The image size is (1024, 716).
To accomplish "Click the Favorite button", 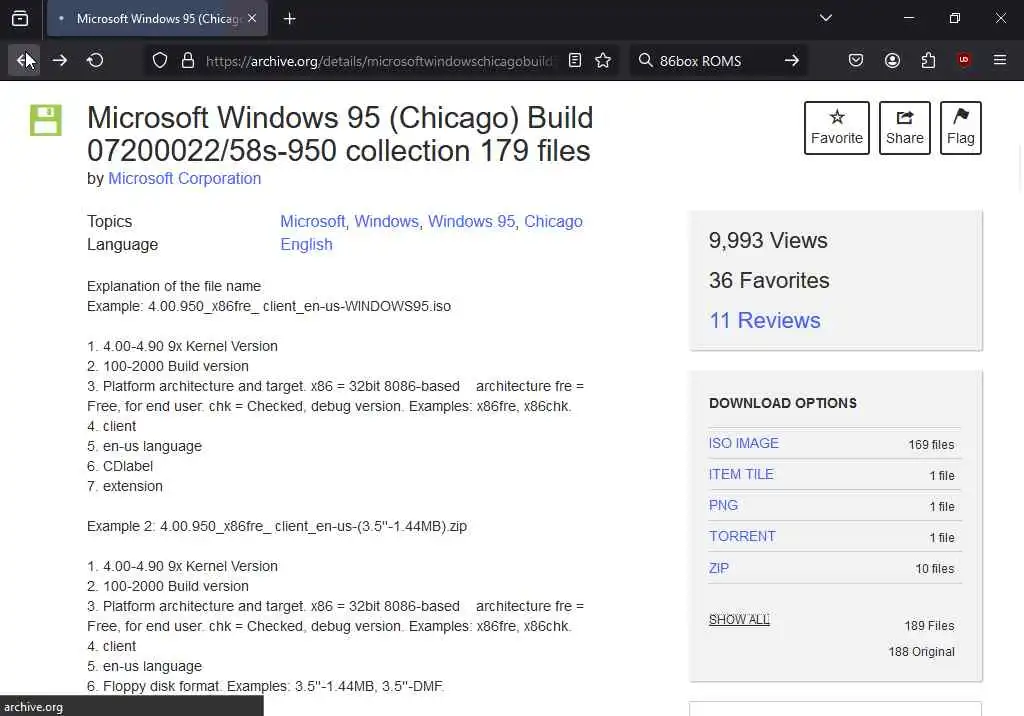I will [x=837, y=128].
